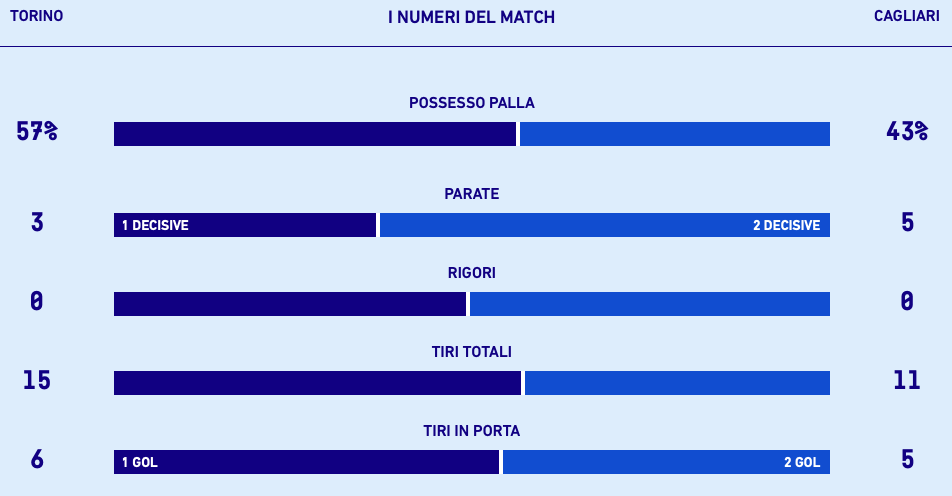Click the TORINO team name header
This screenshot has width=952, height=496.
[x=36, y=16]
